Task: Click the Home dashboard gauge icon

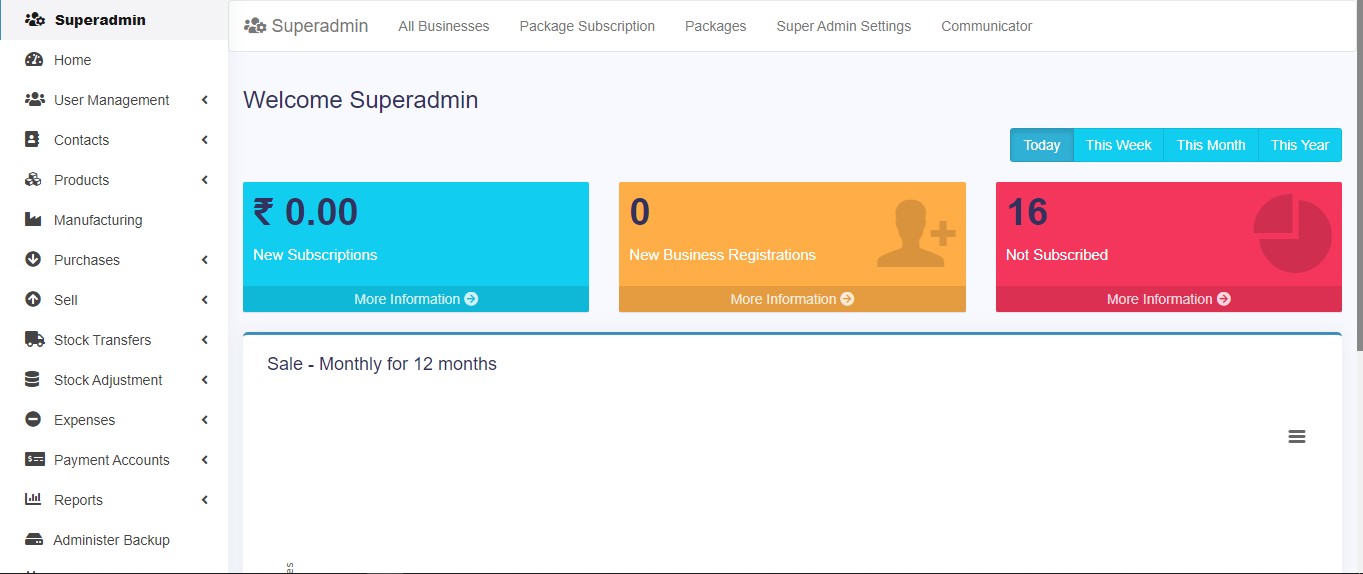Action: click(34, 60)
